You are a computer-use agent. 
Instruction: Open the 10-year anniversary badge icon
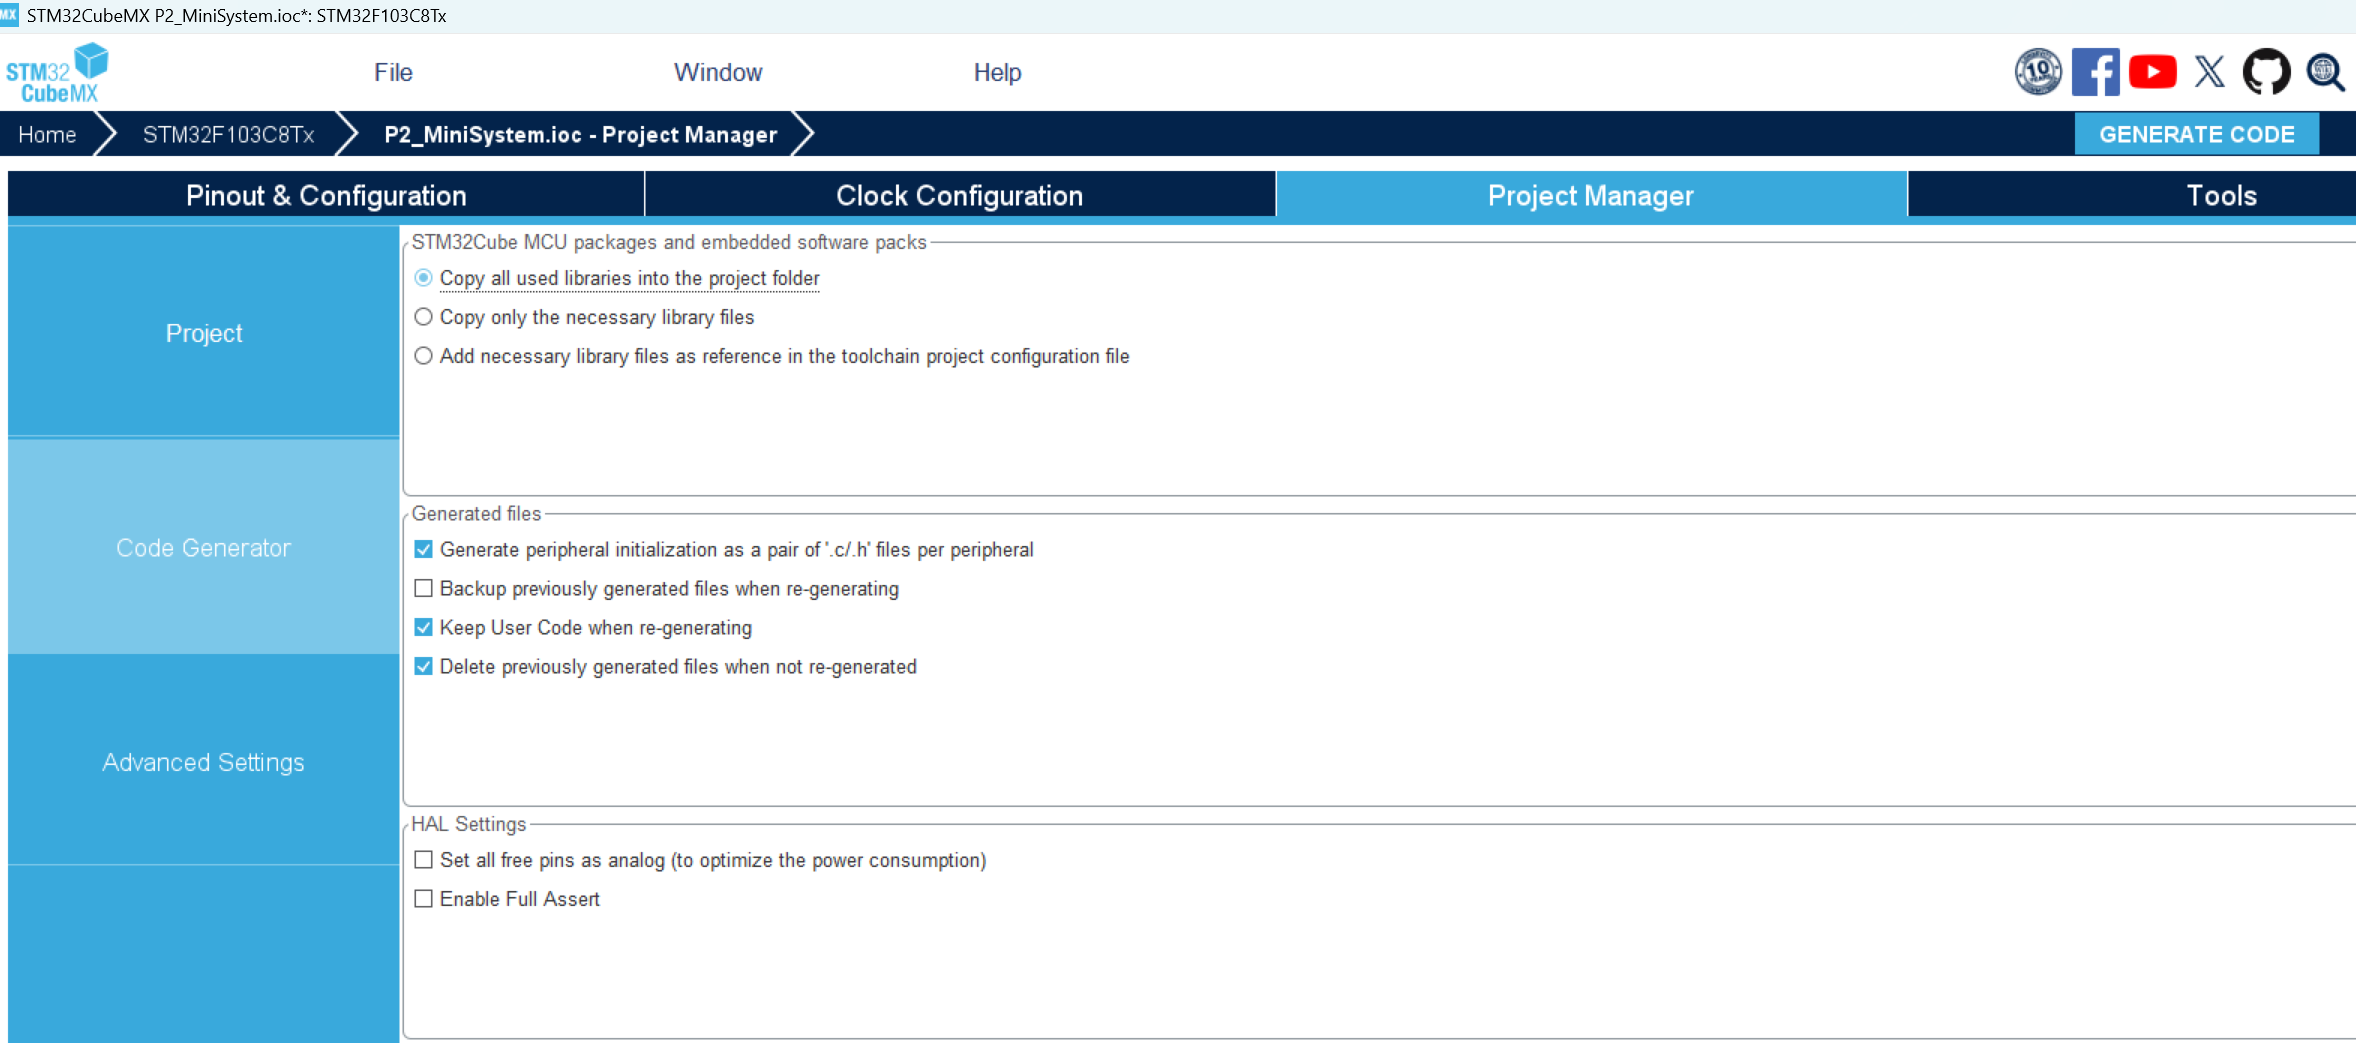click(x=2038, y=72)
